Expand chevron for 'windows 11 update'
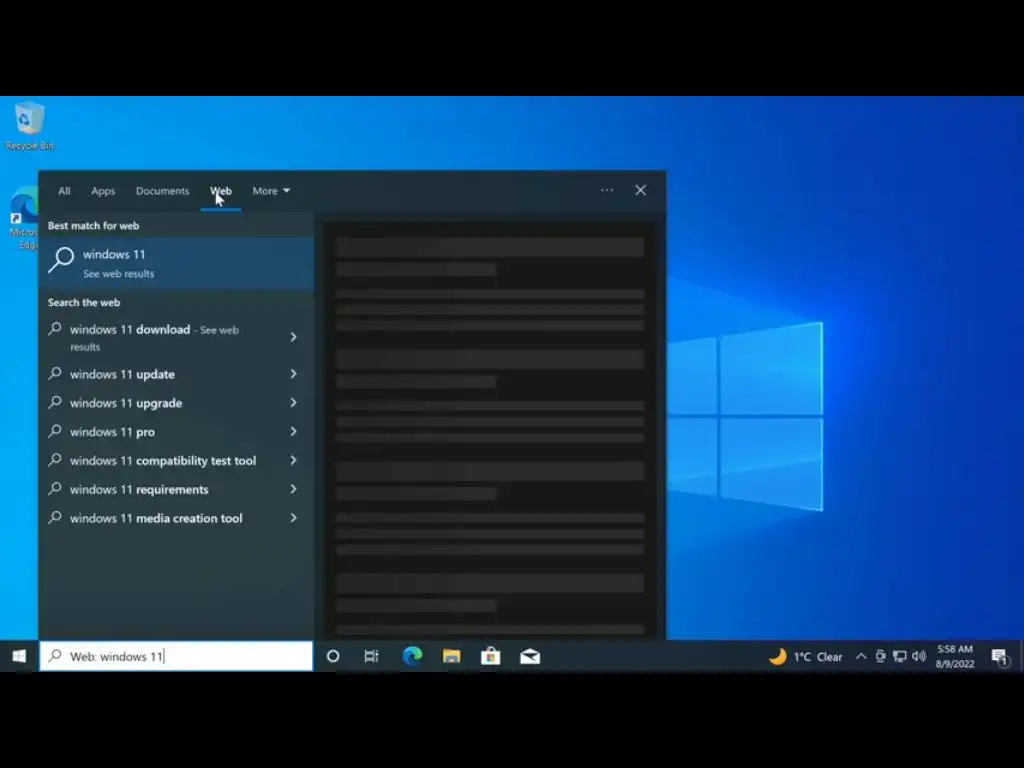Image resolution: width=1024 pixels, height=768 pixels. [x=293, y=374]
